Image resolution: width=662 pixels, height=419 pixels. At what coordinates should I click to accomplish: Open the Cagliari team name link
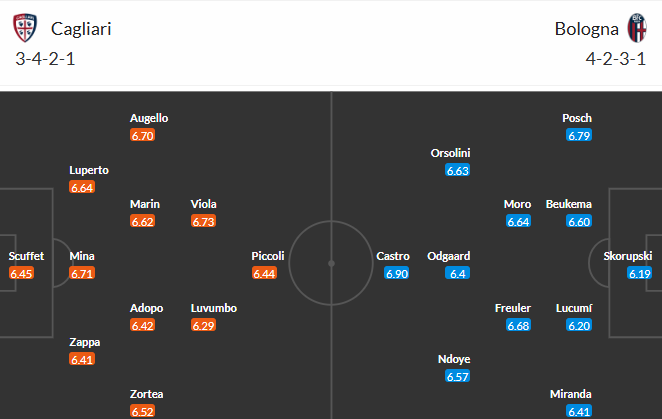pyautogui.click(x=81, y=29)
